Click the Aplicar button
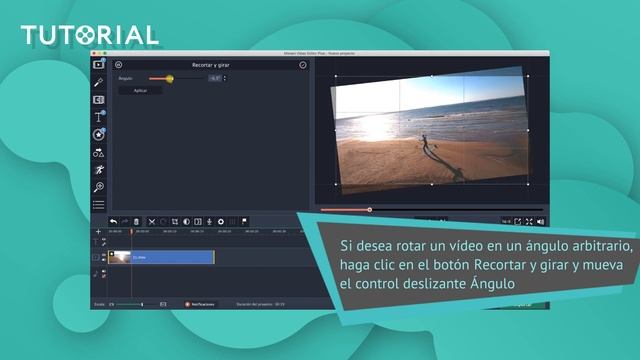640x360 pixels. pyautogui.click(x=140, y=91)
